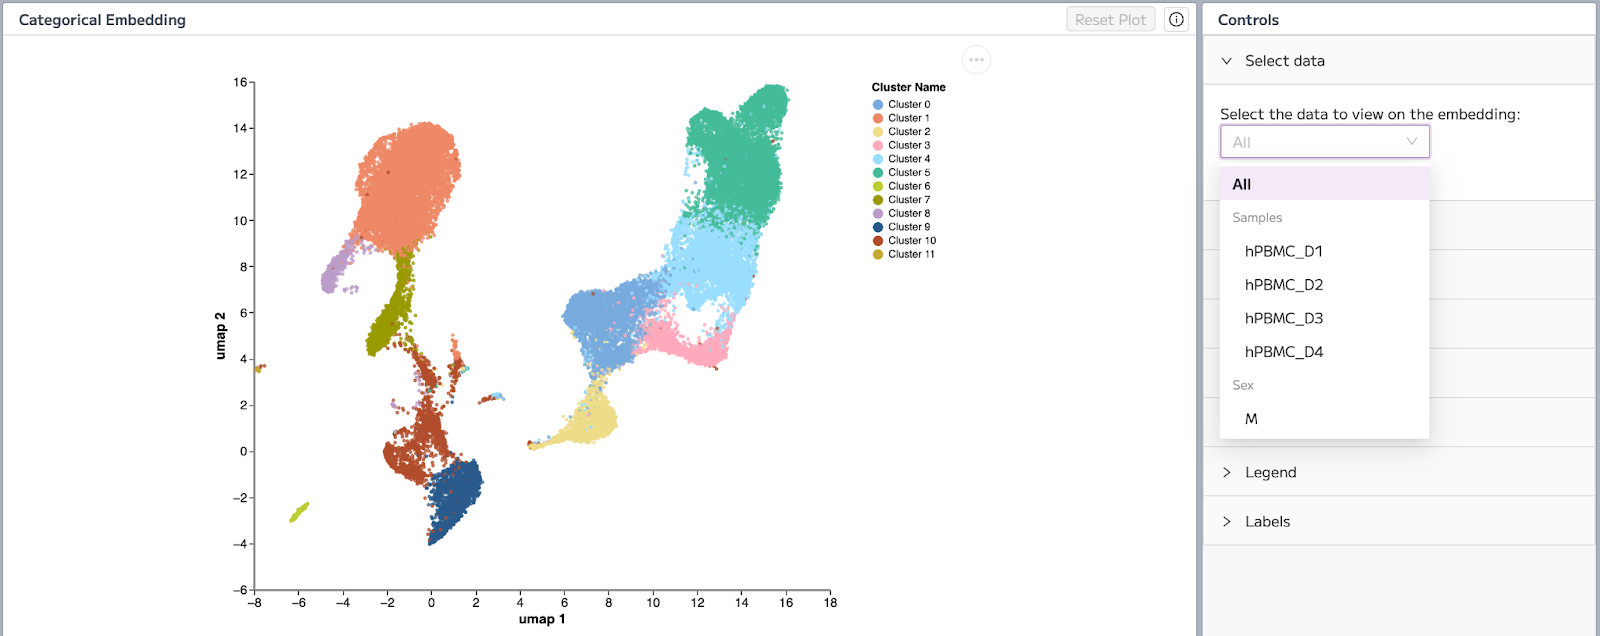The width and height of the screenshot is (1600, 636).
Task: Expand the Legend section
Action: pos(1398,472)
